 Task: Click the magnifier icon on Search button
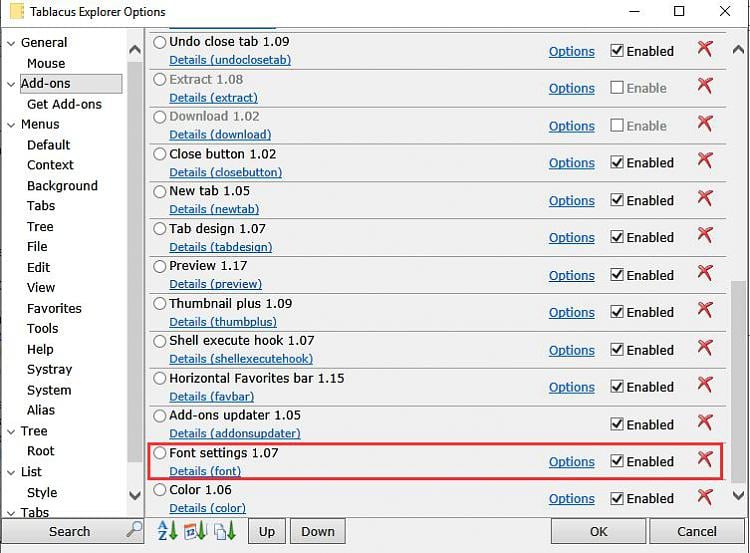[x=134, y=530]
